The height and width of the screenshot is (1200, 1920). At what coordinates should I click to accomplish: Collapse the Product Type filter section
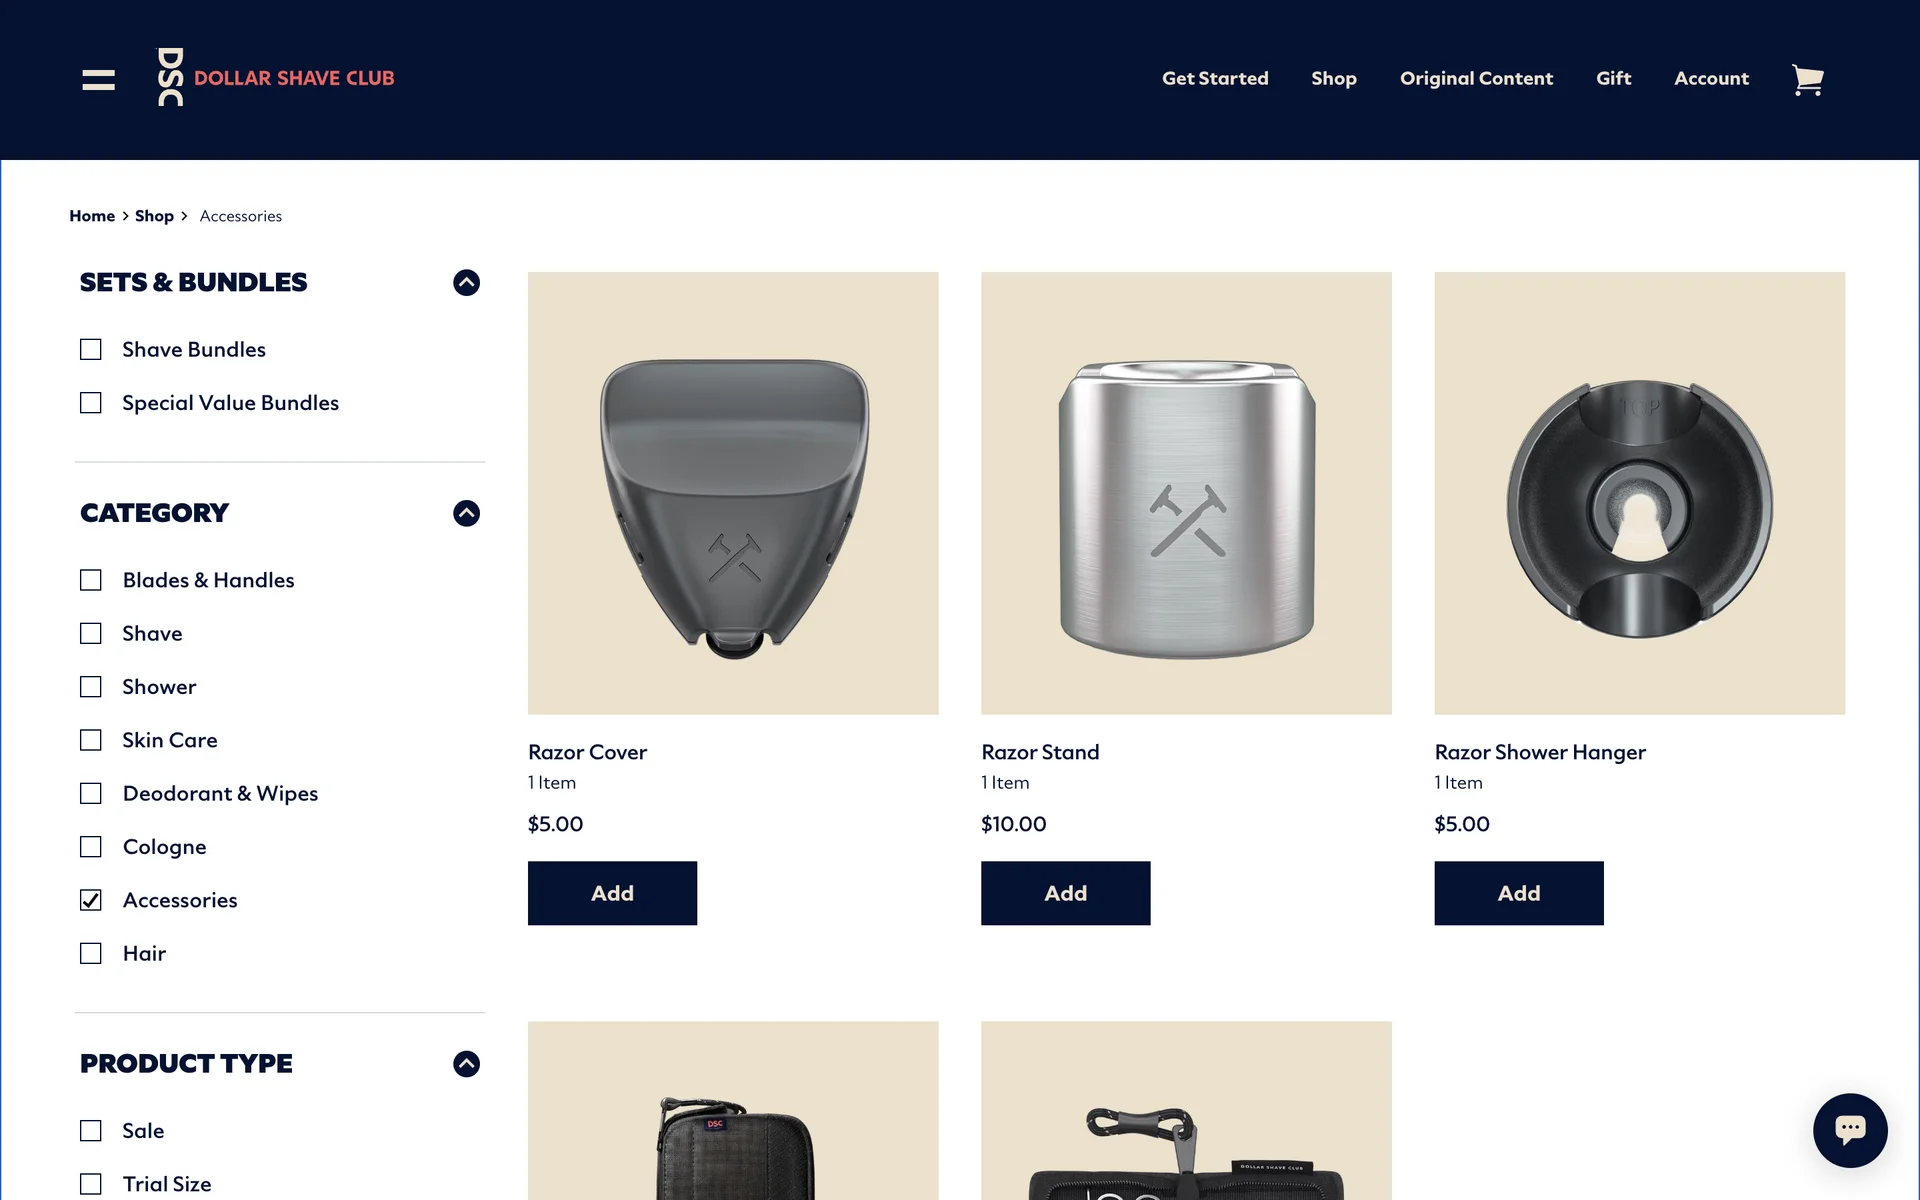(x=466, y=1064)
